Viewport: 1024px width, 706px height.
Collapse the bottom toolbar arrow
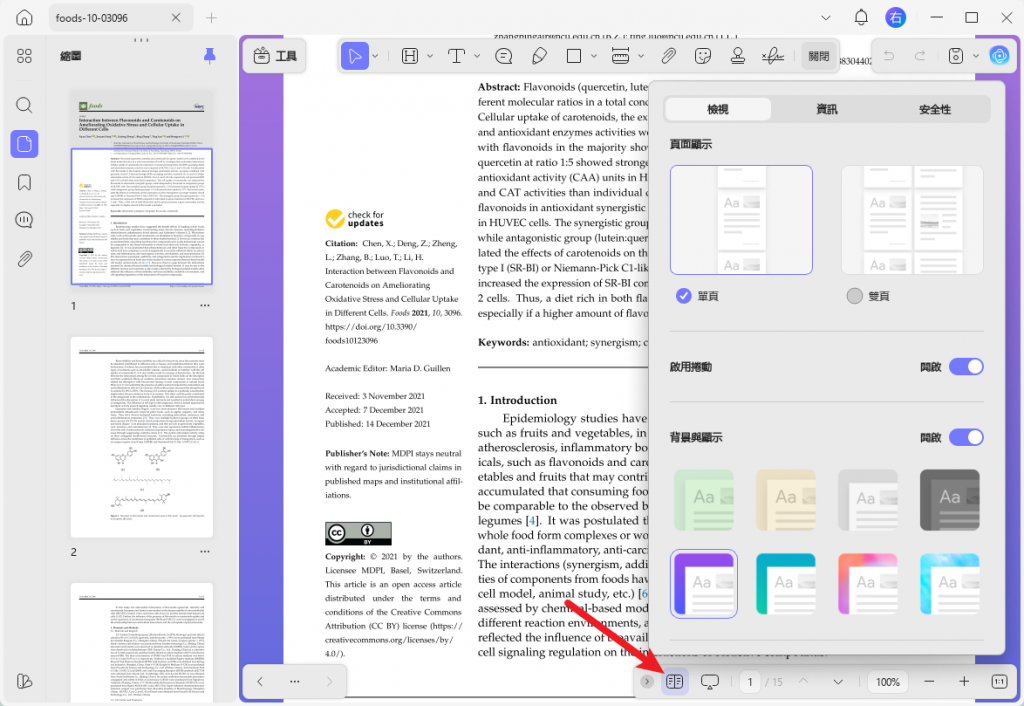click(x=647, y=682)
